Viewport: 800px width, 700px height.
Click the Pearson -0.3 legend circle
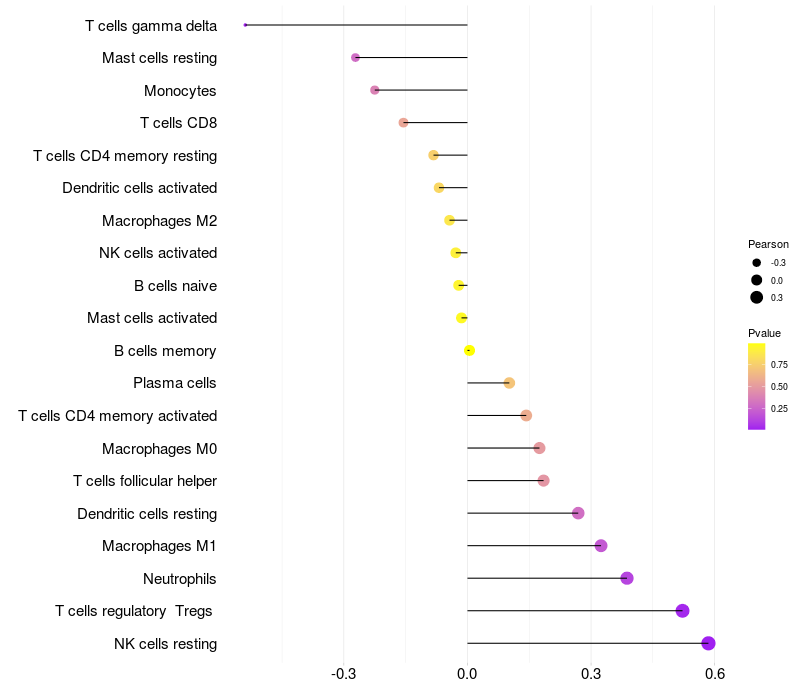[x=757, y=263]
